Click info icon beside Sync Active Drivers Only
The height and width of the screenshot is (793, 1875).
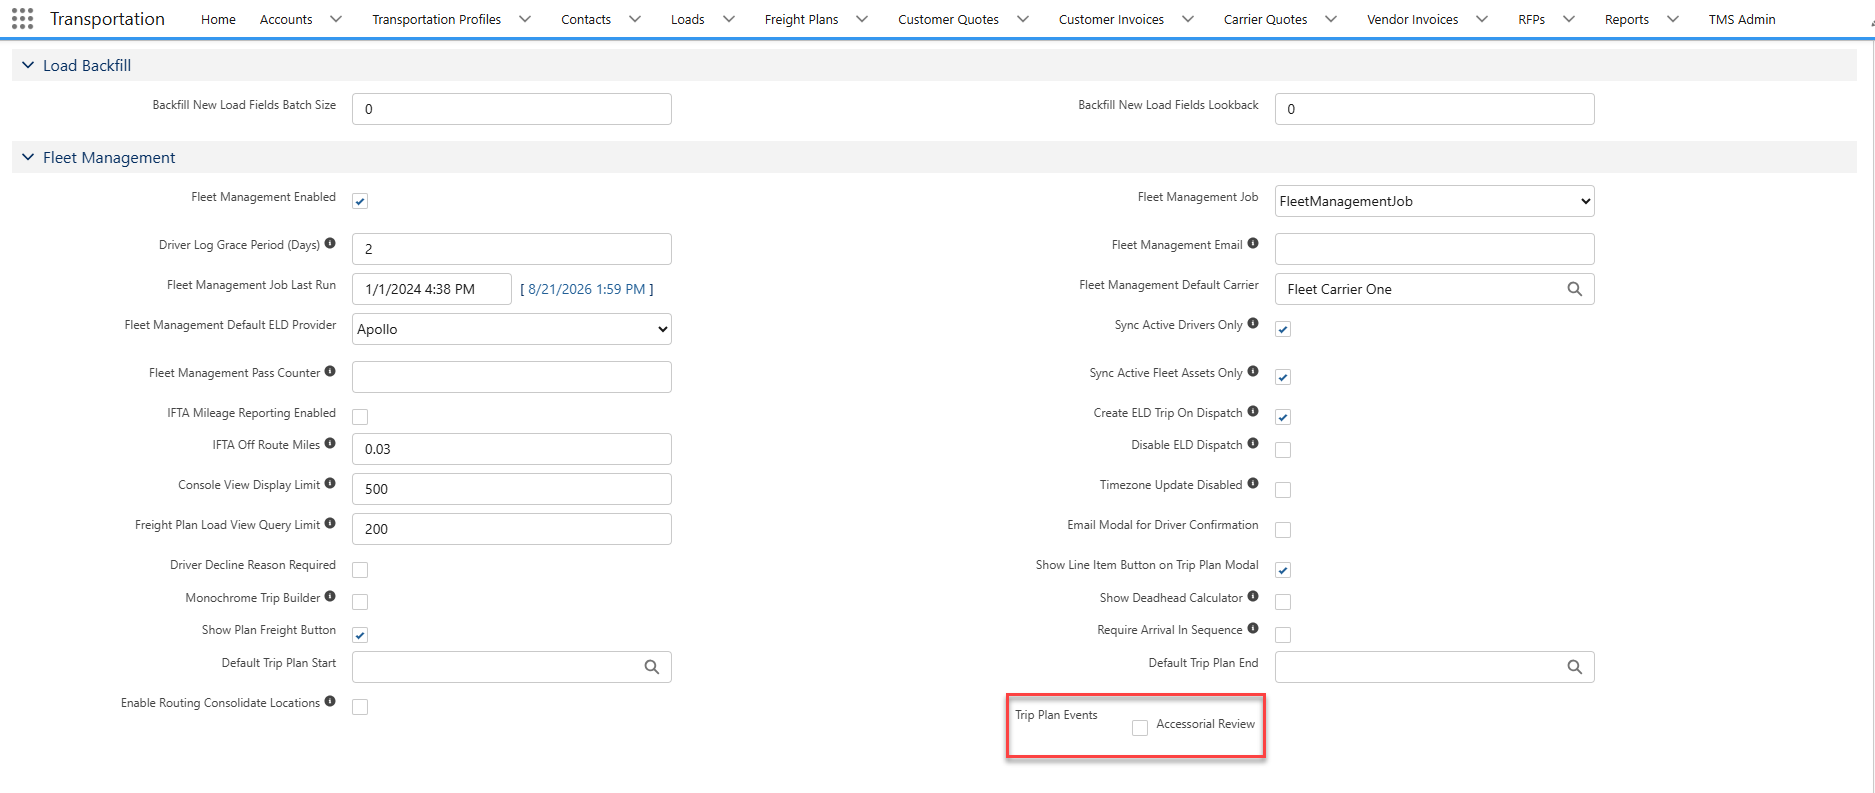pyautogui.click(x=1253, y=323)
